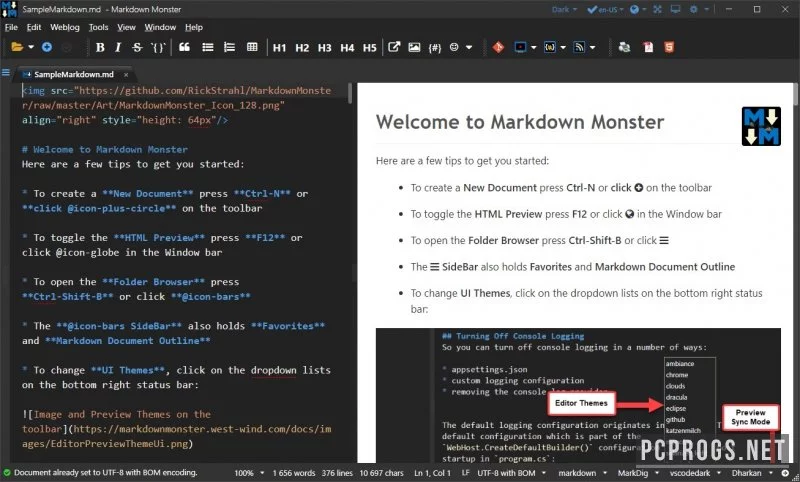Expand the dropdown arrow after emoji icon
800x482 pixels.
coord(469,47)
